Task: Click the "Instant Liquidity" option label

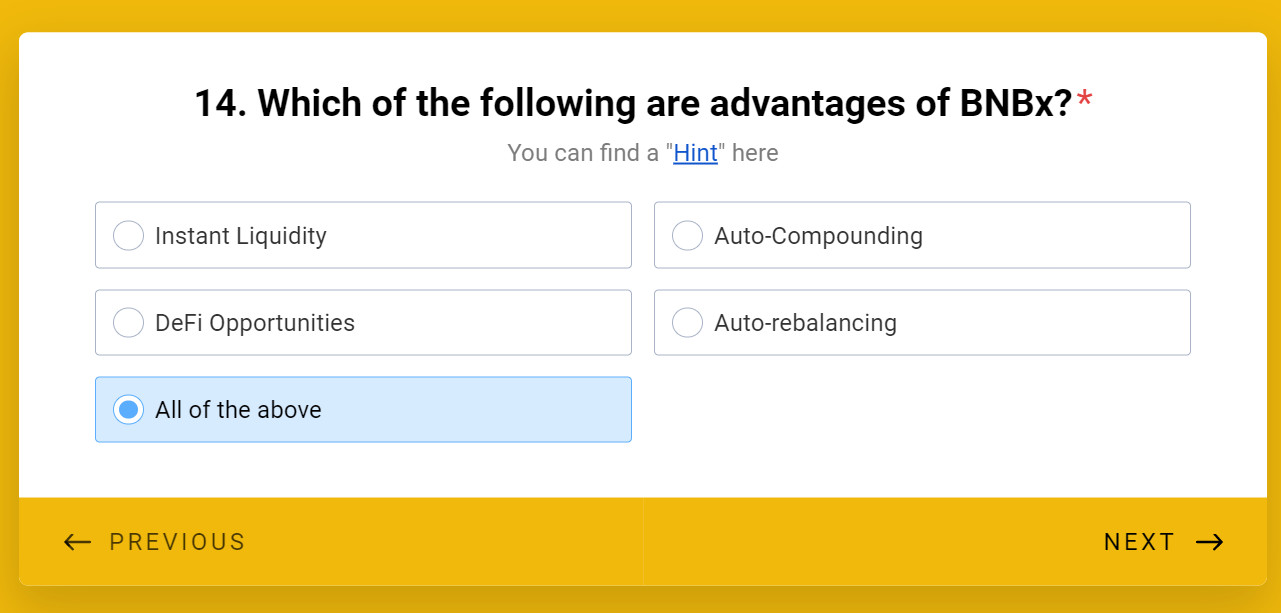Action: click(241, 236)
